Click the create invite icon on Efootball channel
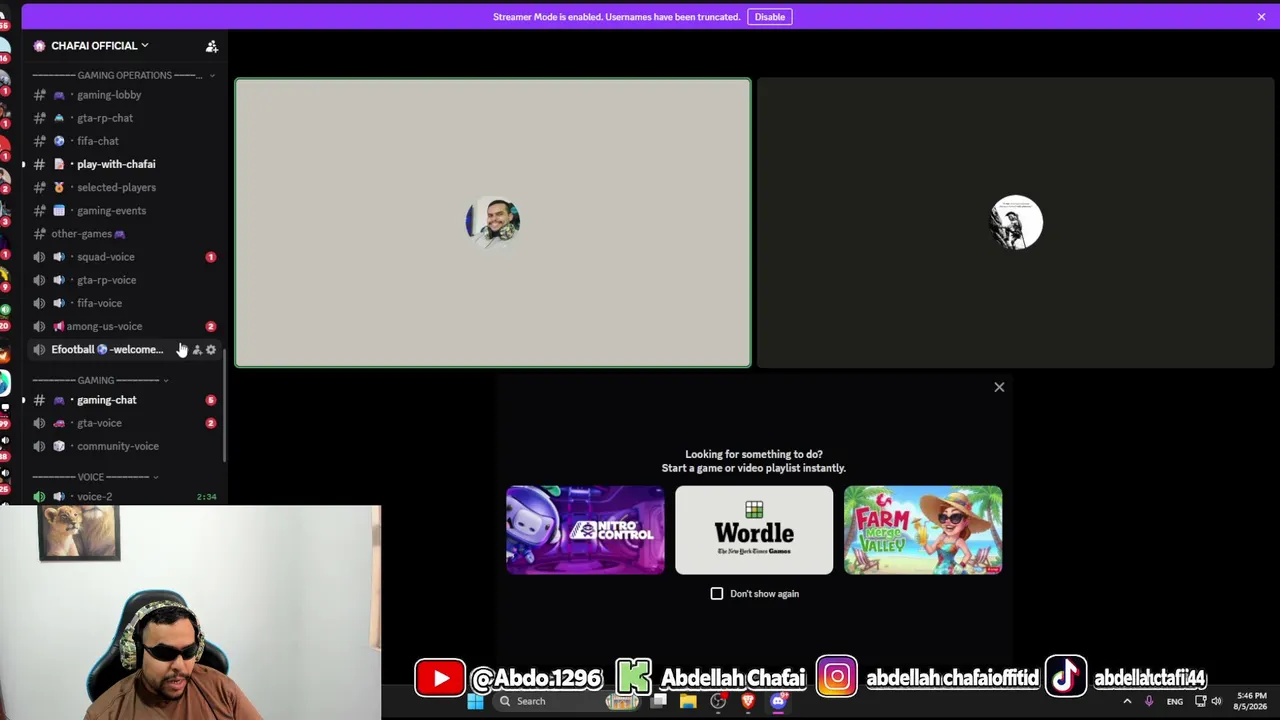The height and width of the screenshot is (720, 1280). [197, 350]
